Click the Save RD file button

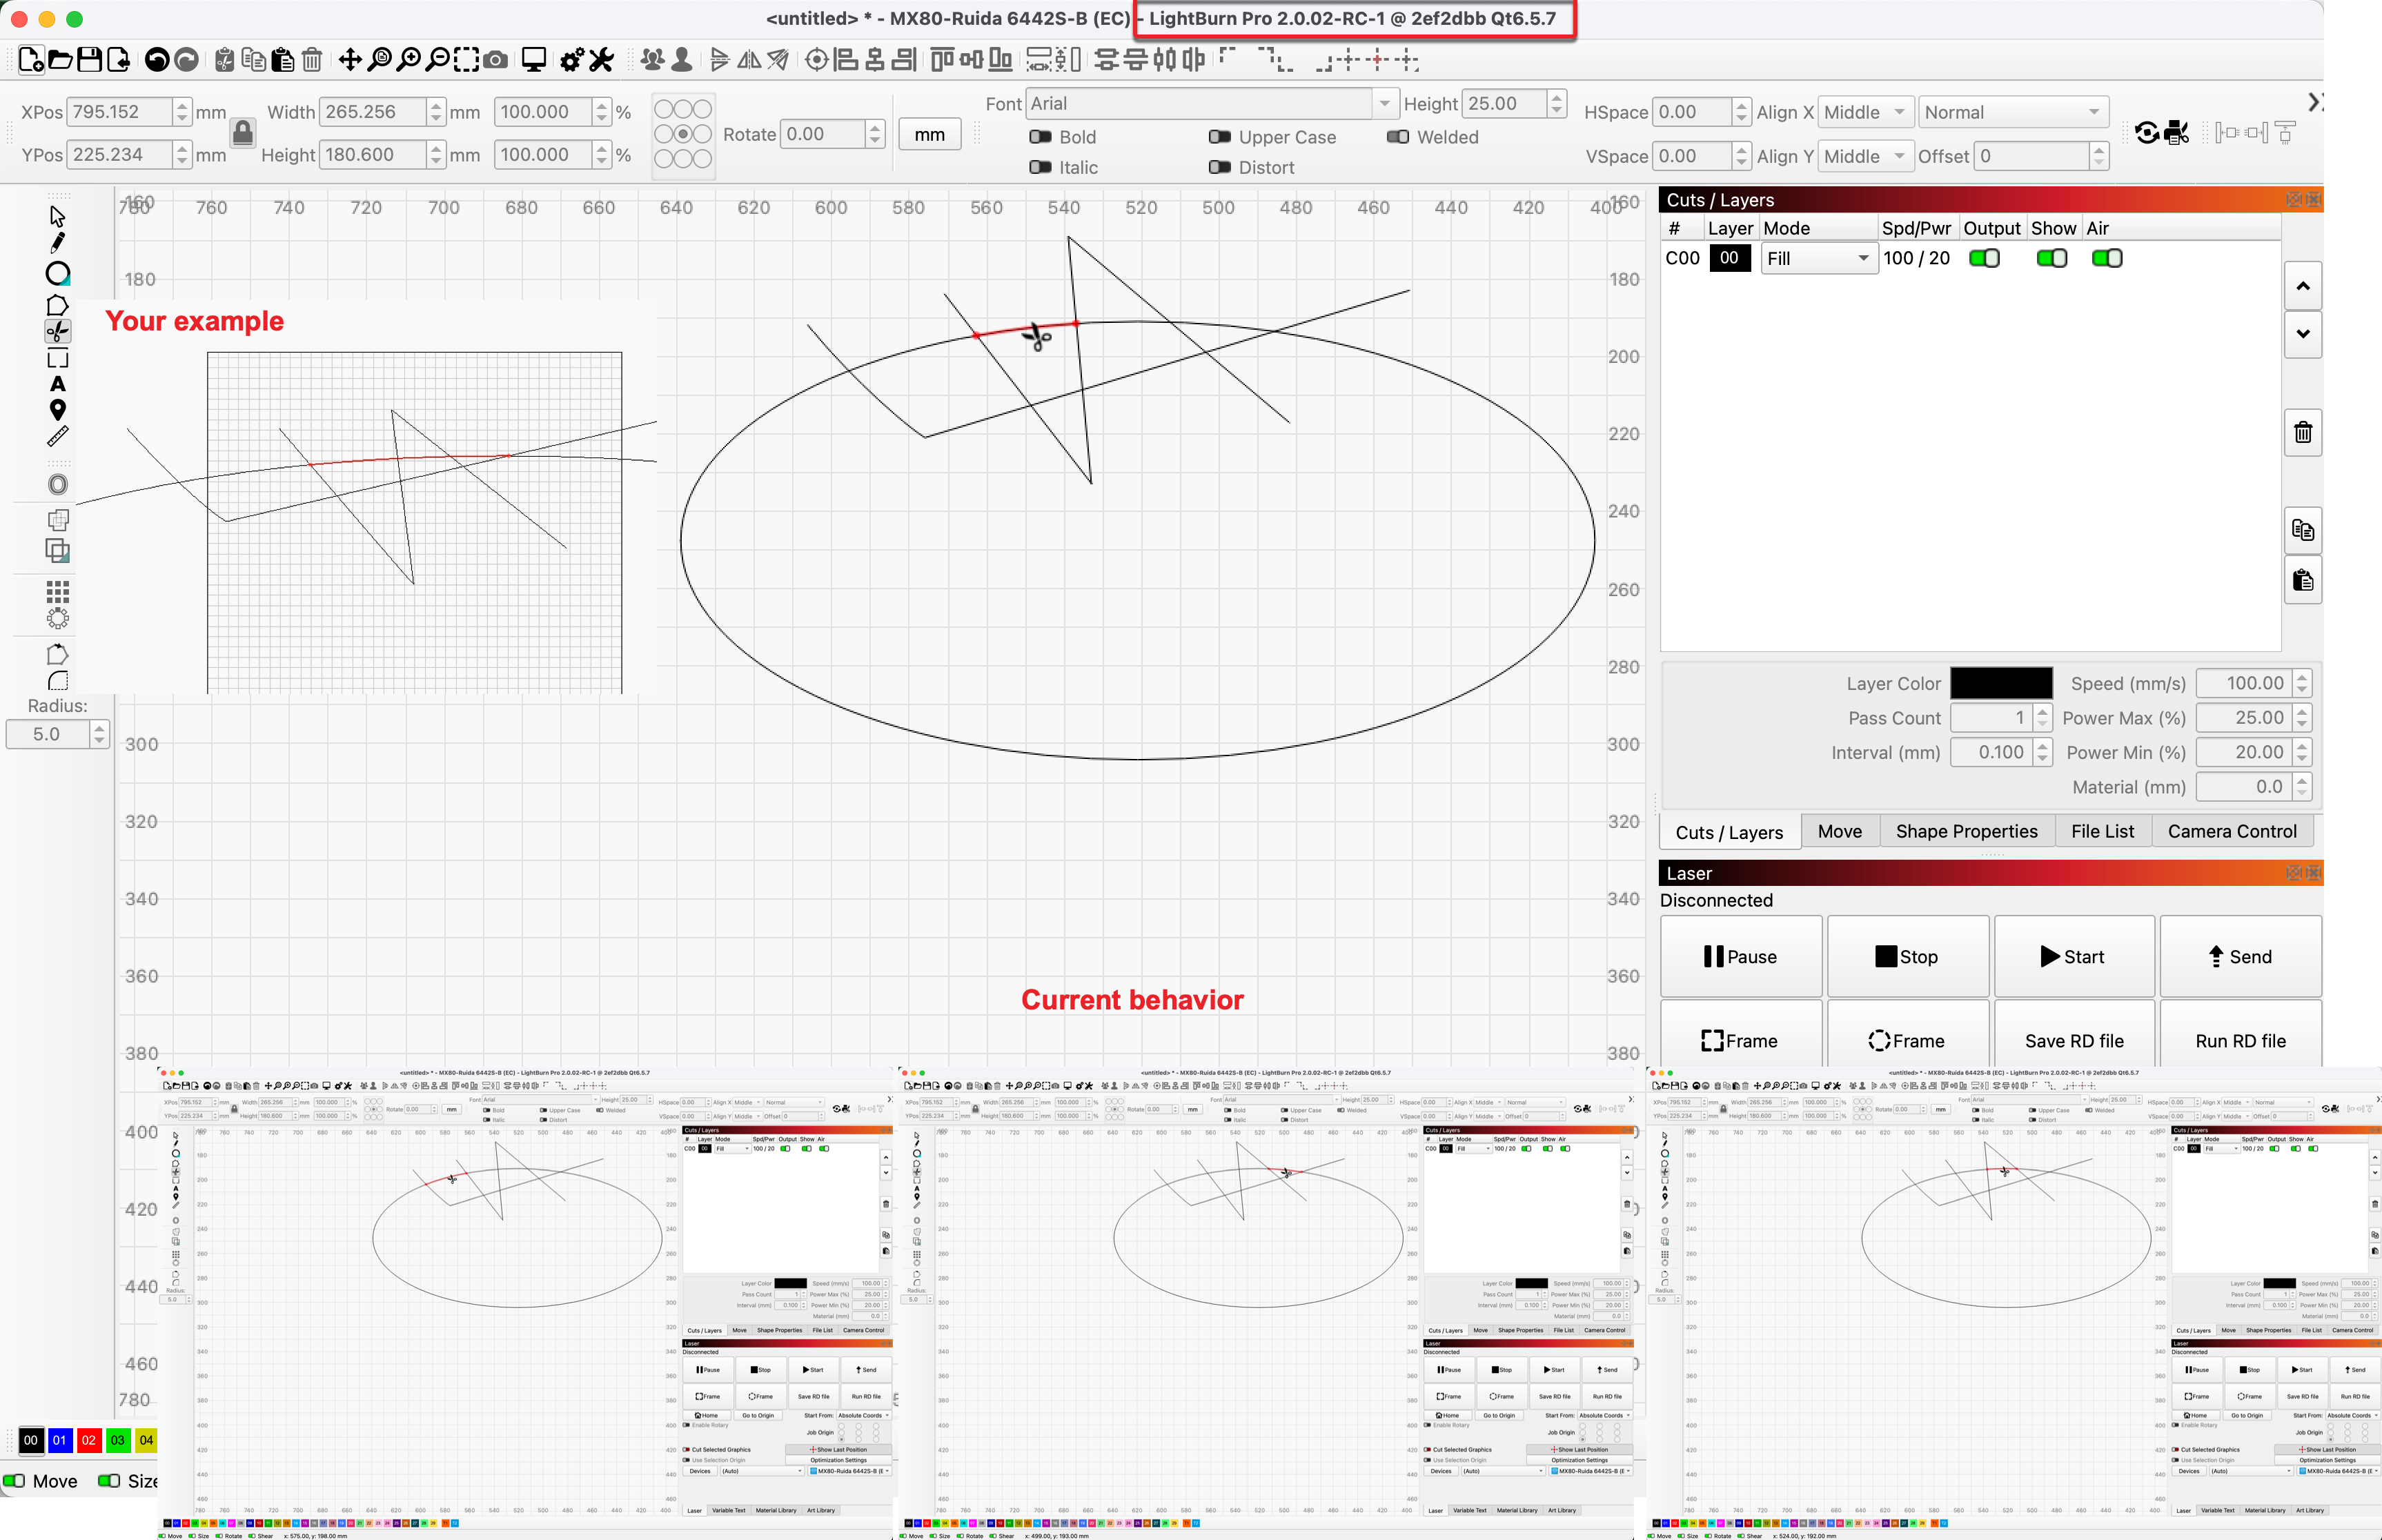pos(2074,1041)
